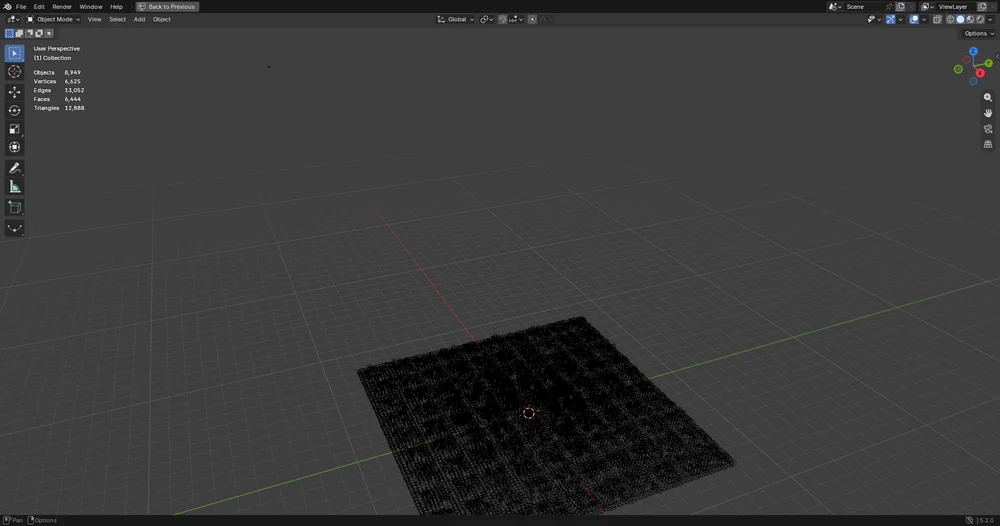Image resolution: width=1000 pixels, height=526 pixels.
Task: Set selection mode to intersect icon
Action: click(x=49, y=33)
